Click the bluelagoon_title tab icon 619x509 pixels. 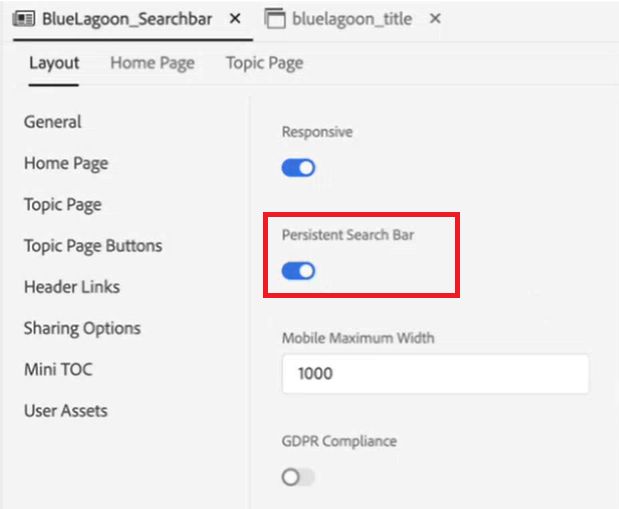pos(274,19)
